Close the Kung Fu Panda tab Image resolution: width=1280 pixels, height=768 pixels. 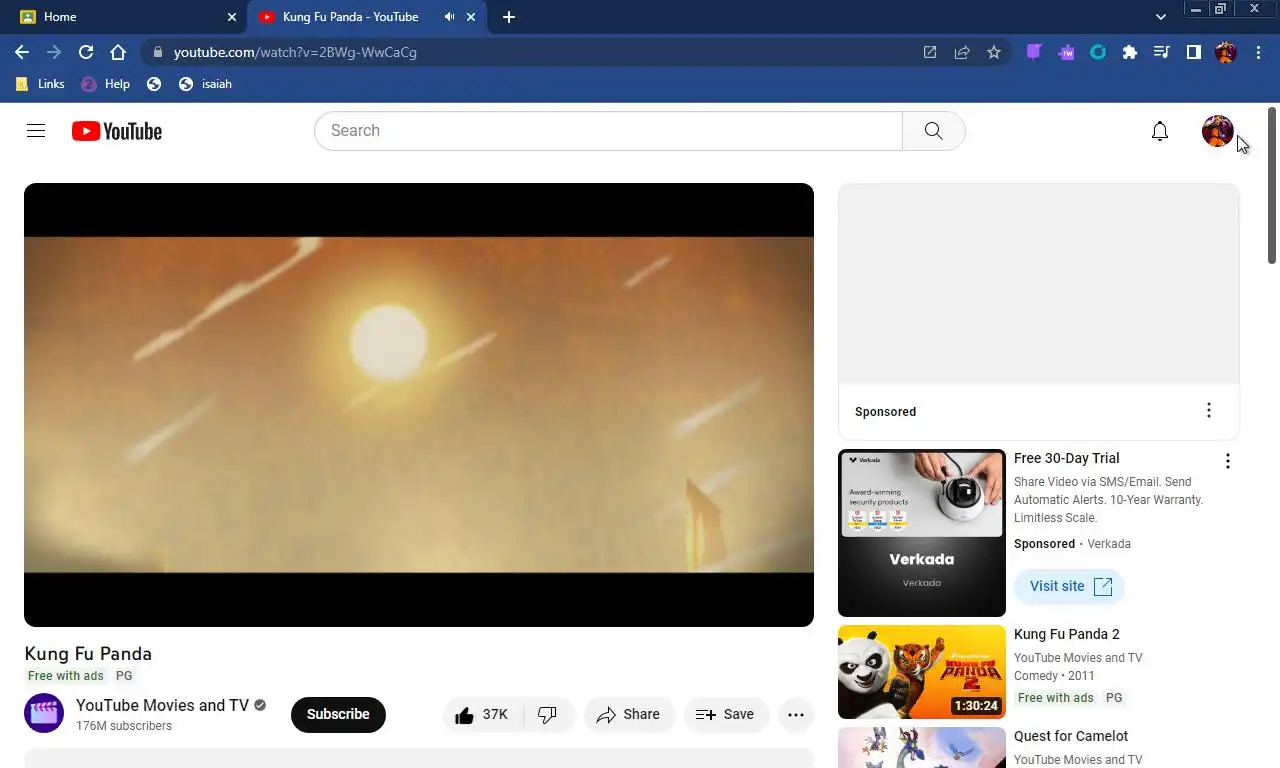coord(471,17)
